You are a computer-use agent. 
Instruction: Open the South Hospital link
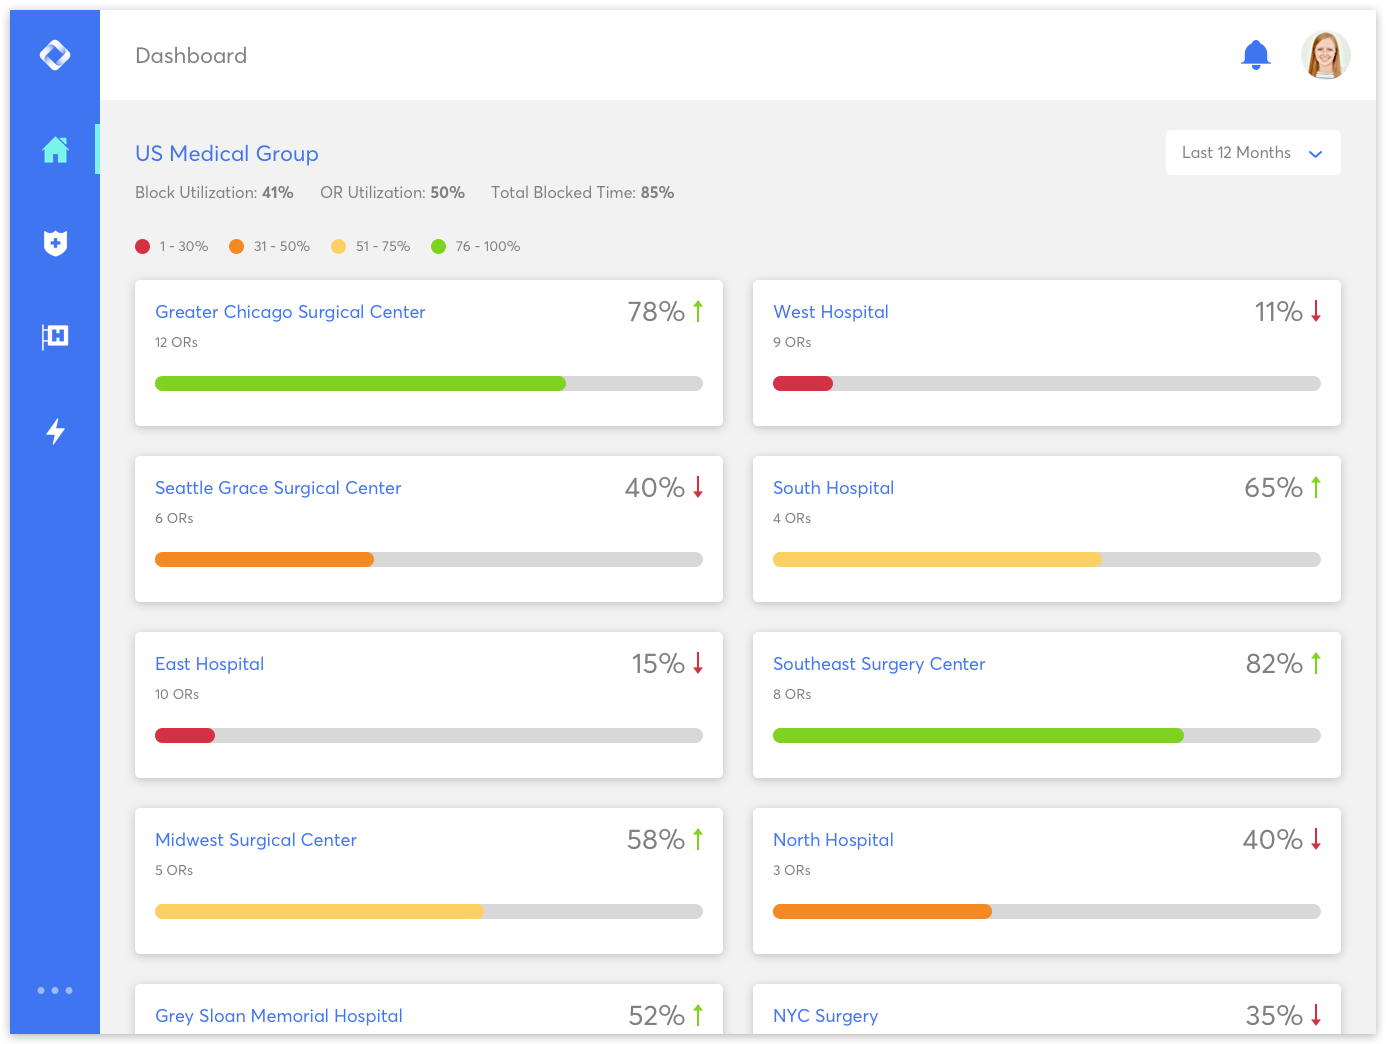833,488
